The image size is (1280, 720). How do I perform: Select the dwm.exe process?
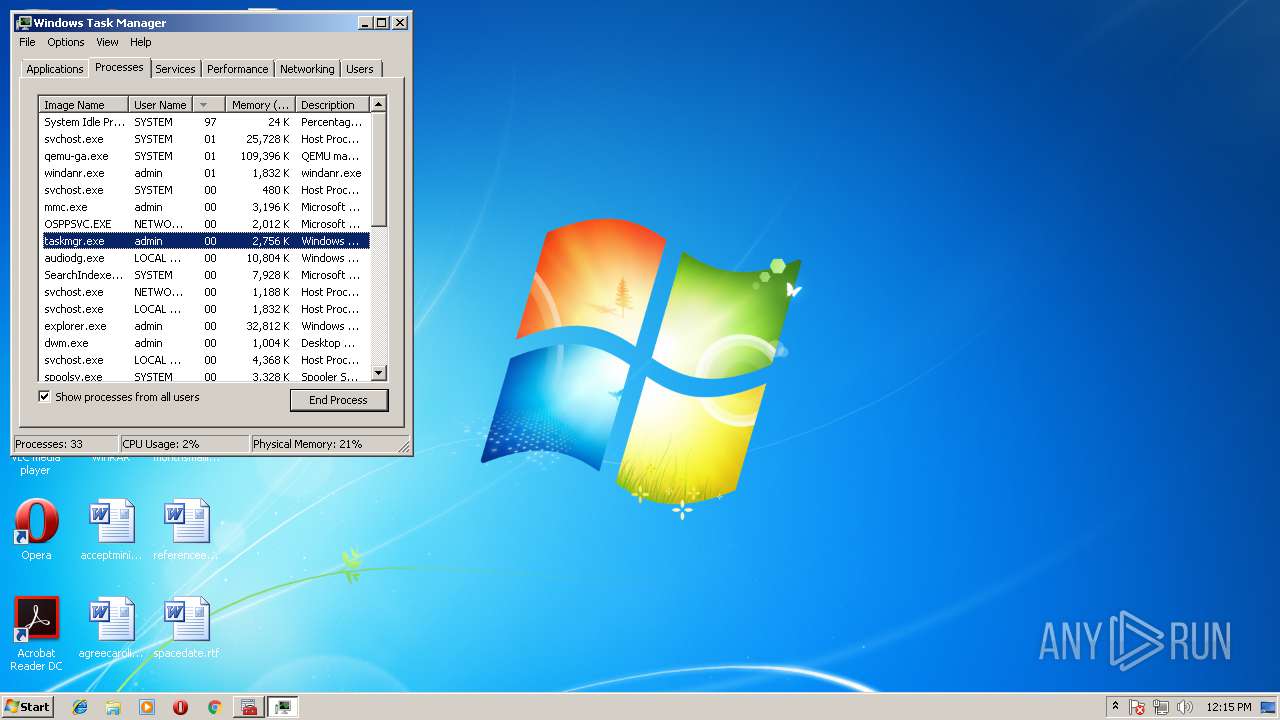click(204, 343)
